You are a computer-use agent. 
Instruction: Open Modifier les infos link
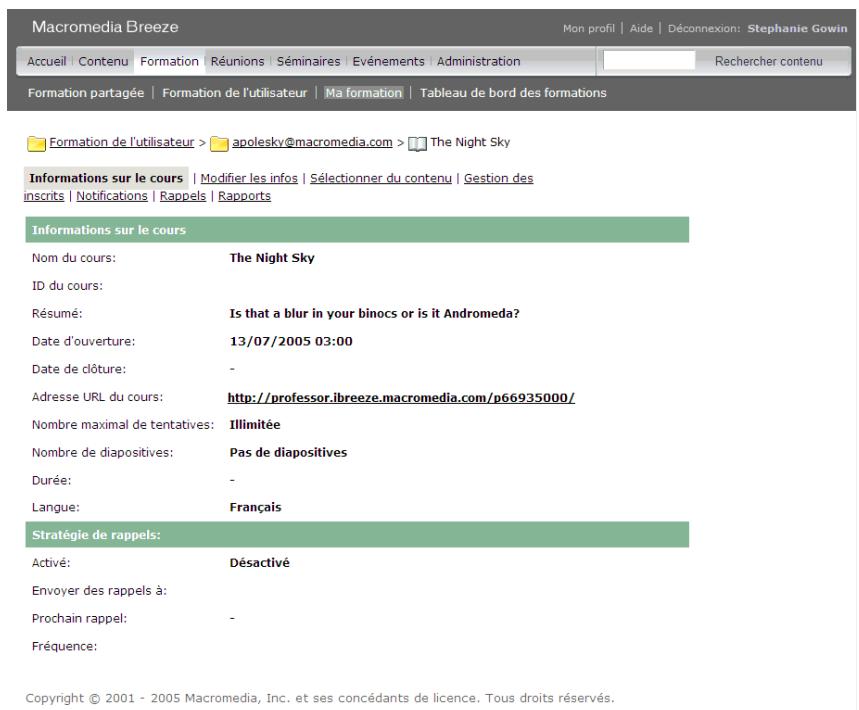click(x=249, y=178)
